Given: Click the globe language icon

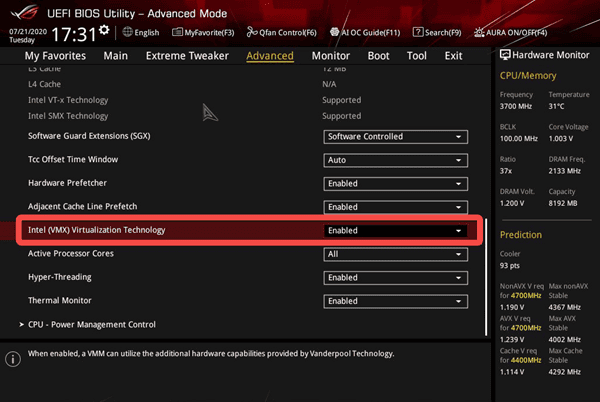Looking at the screenshot, I should [x=127, y=32].
